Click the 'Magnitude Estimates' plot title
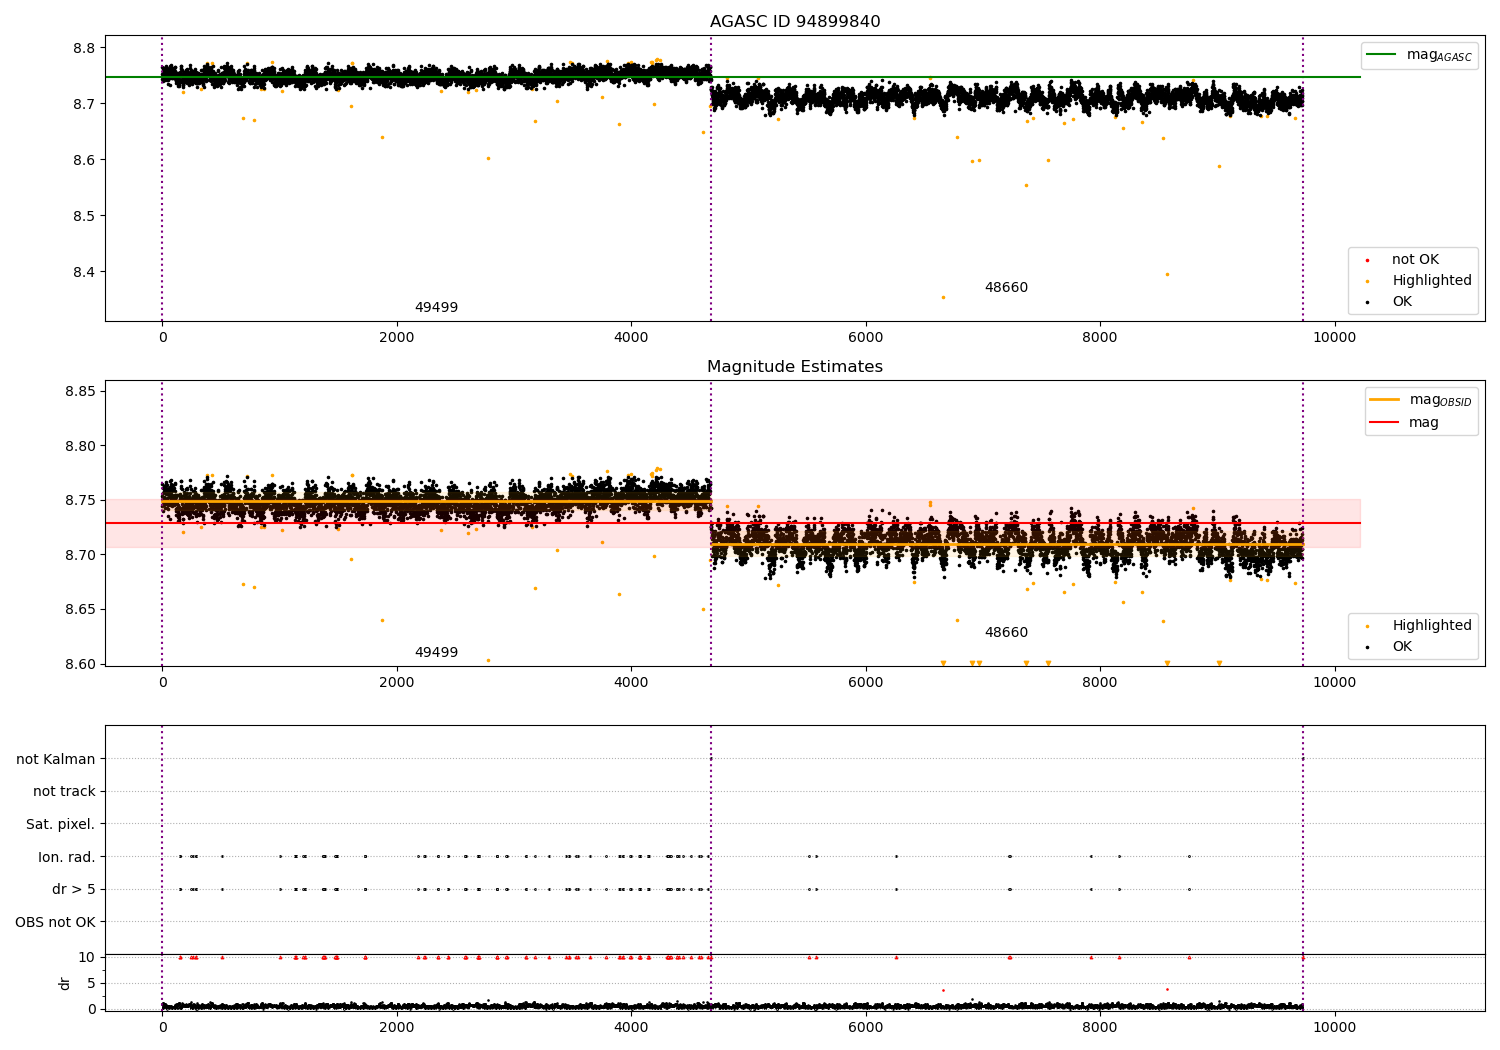Image resolution: width=1500 pixels, height=1050 pixels. pyautogui.click(x=795, y=367)
